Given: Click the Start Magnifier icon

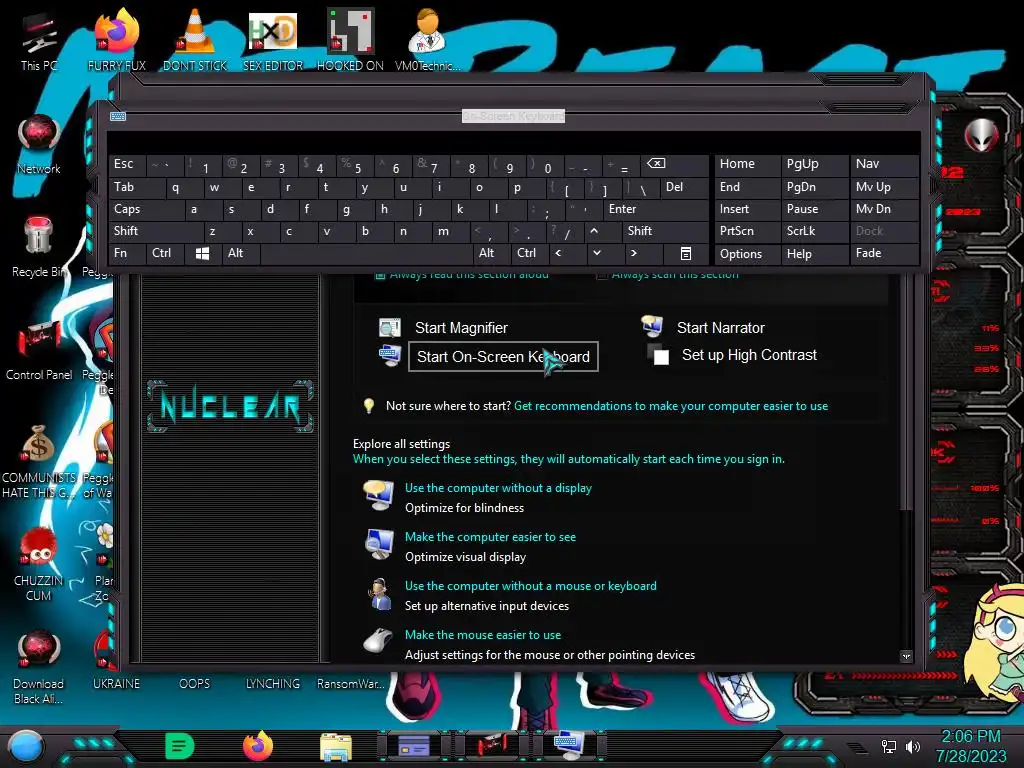Looking at the screenshot, I should click(390, 327).
